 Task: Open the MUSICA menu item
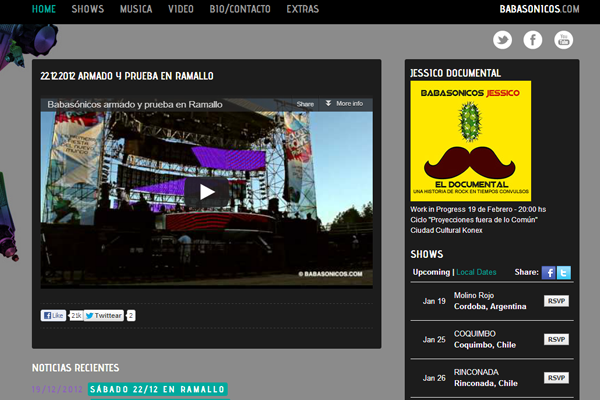(x=136, y=9)
